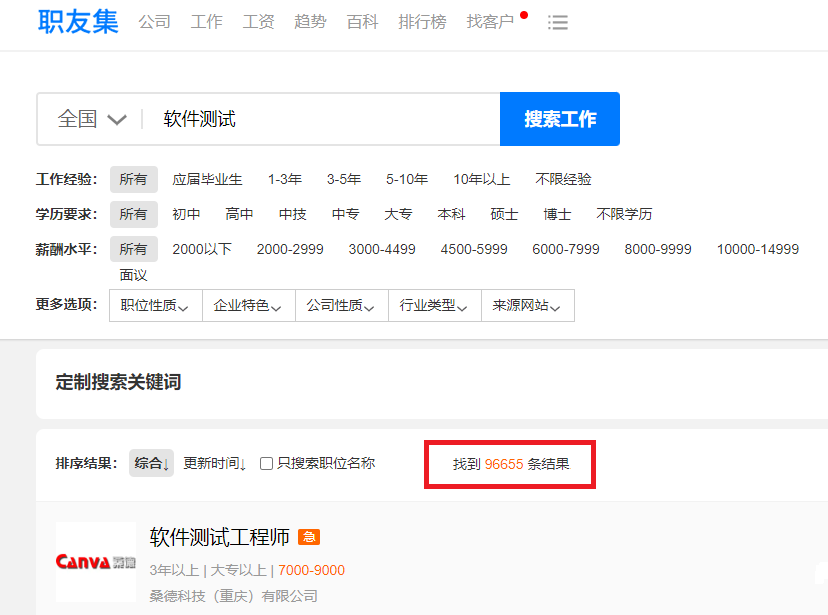
Task: Select 所有 for 学历要求
Action: tap(134, 214)
